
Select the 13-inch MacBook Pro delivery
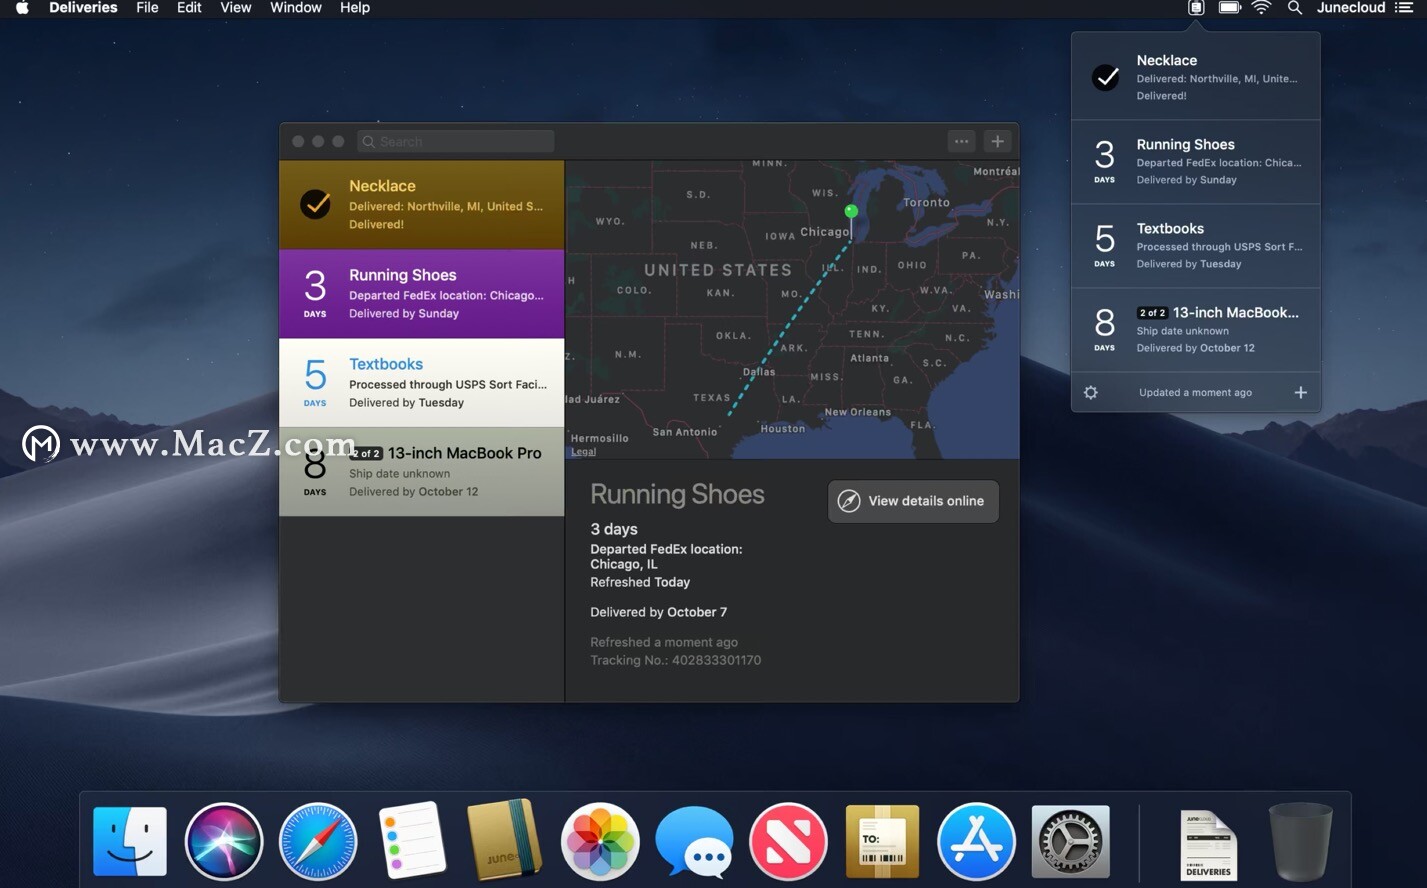(421, 471)
